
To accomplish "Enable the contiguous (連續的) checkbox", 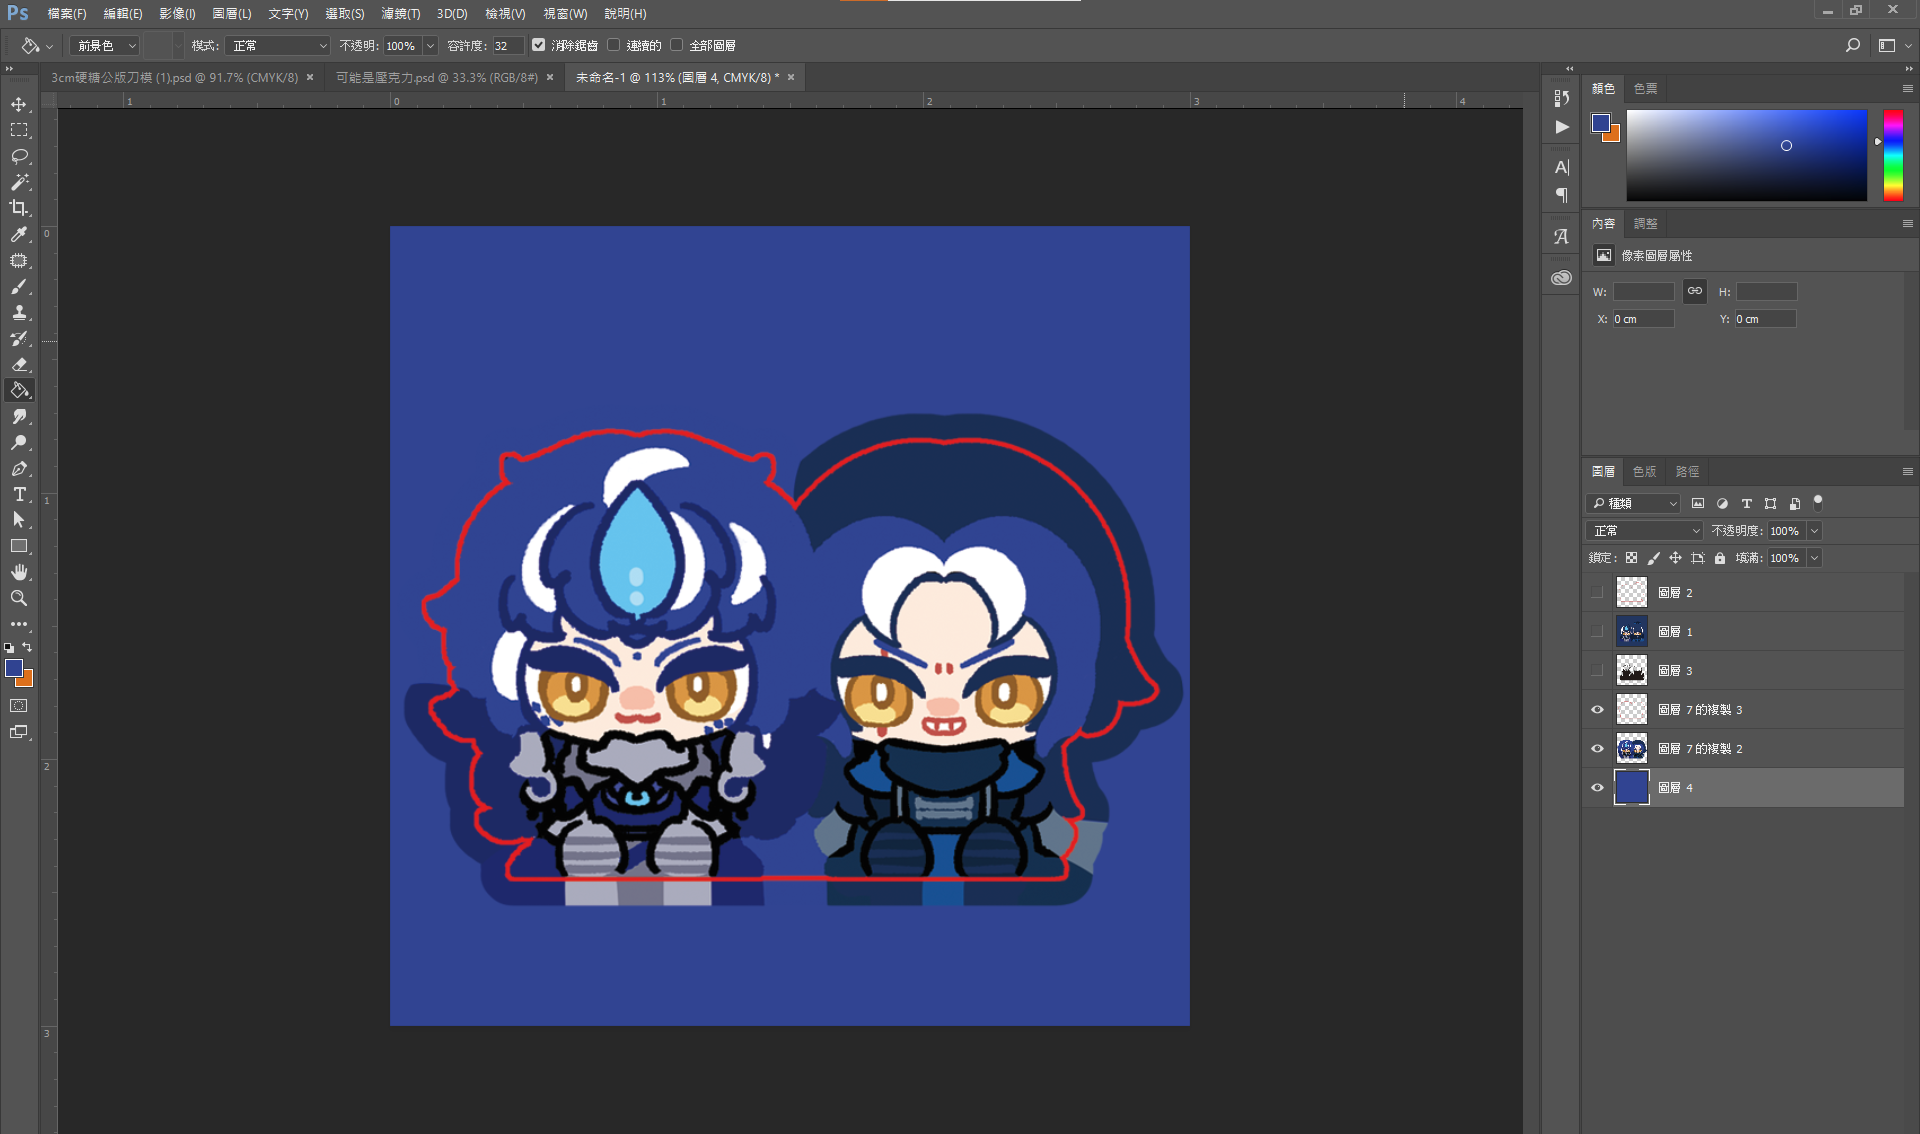I will coord(614,45).
